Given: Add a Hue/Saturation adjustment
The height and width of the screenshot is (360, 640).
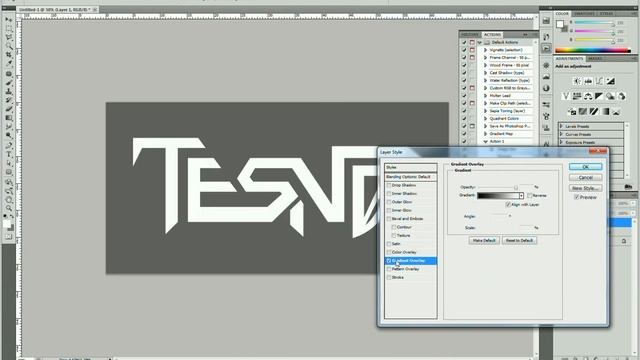Looking at the screenshot, I should click(x=577, y=96).
